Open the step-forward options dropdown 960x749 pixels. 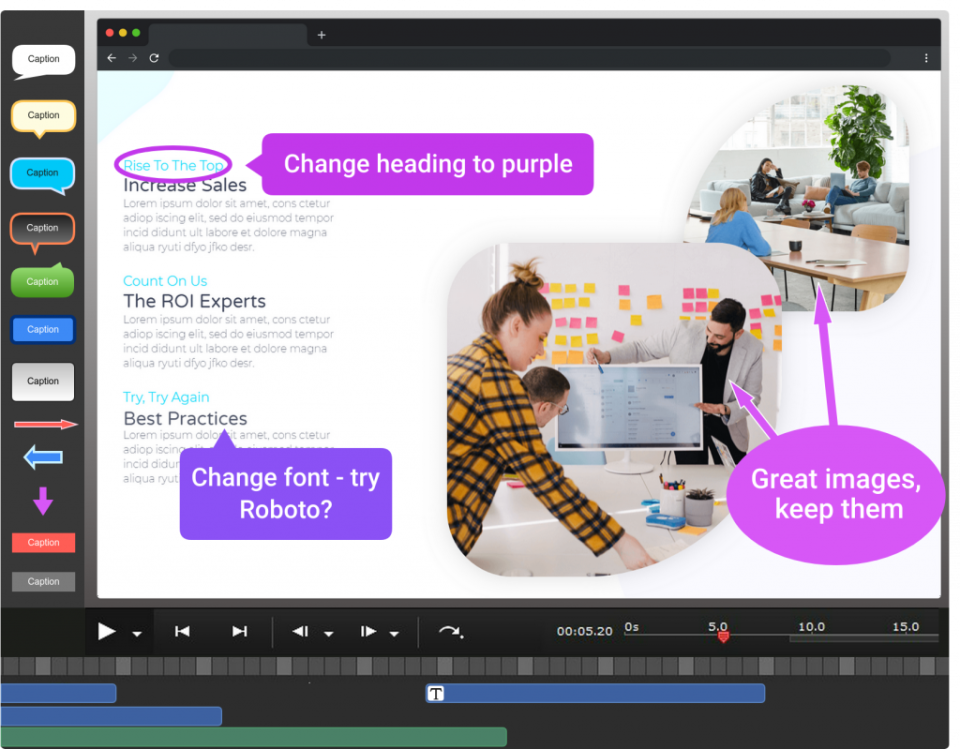pos(394,632)
